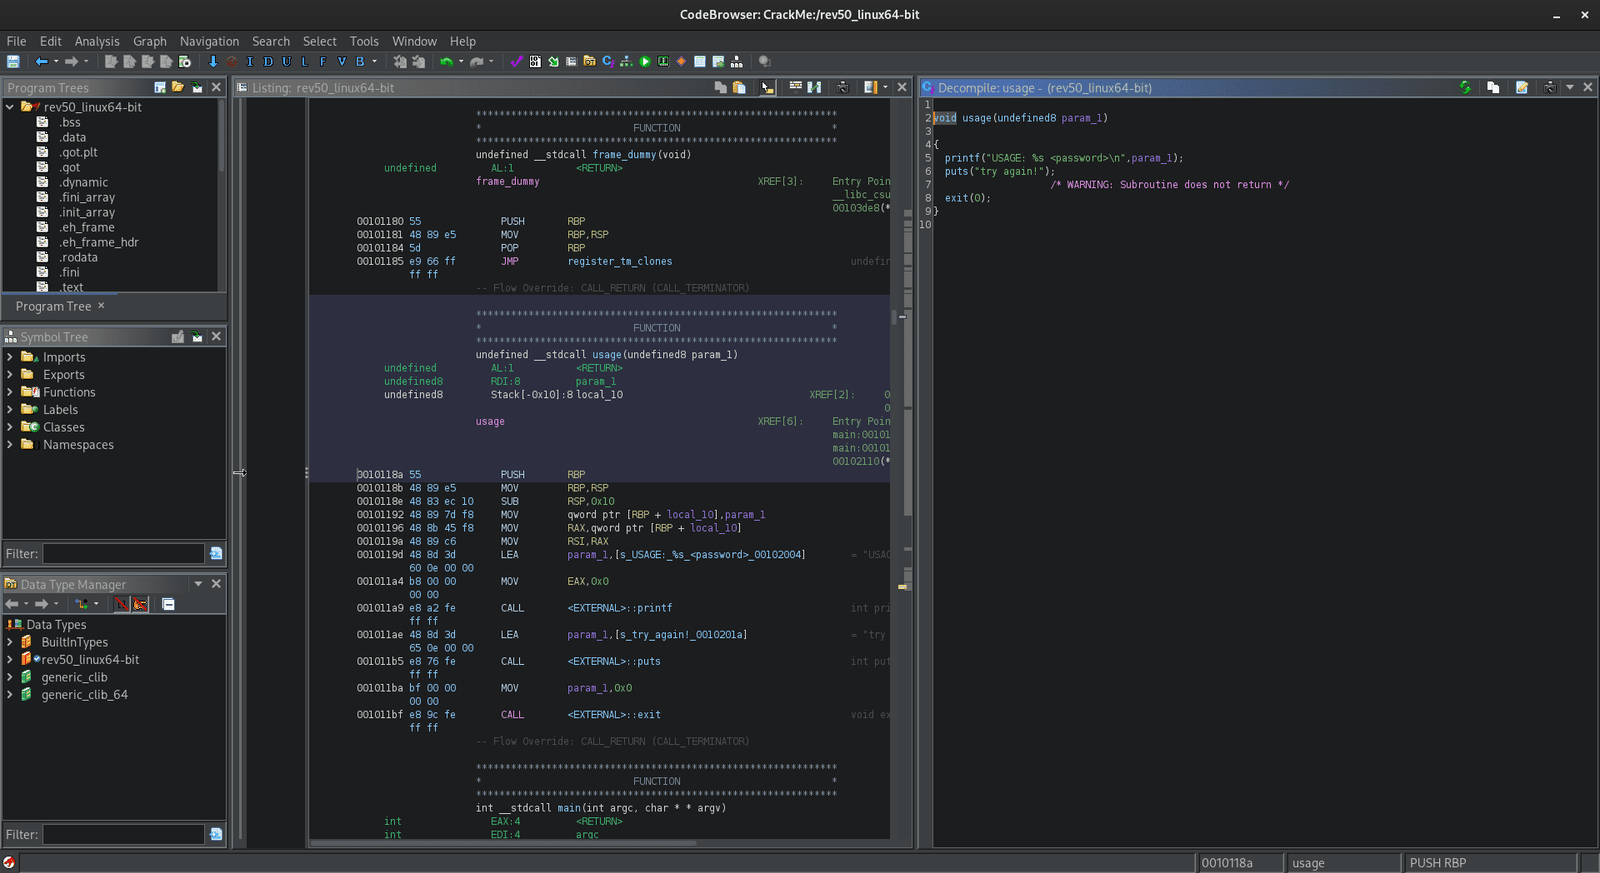Redo the last change with the grey arrow
The height and width of the screenshot is (873, 1600).
coord(477,62)
